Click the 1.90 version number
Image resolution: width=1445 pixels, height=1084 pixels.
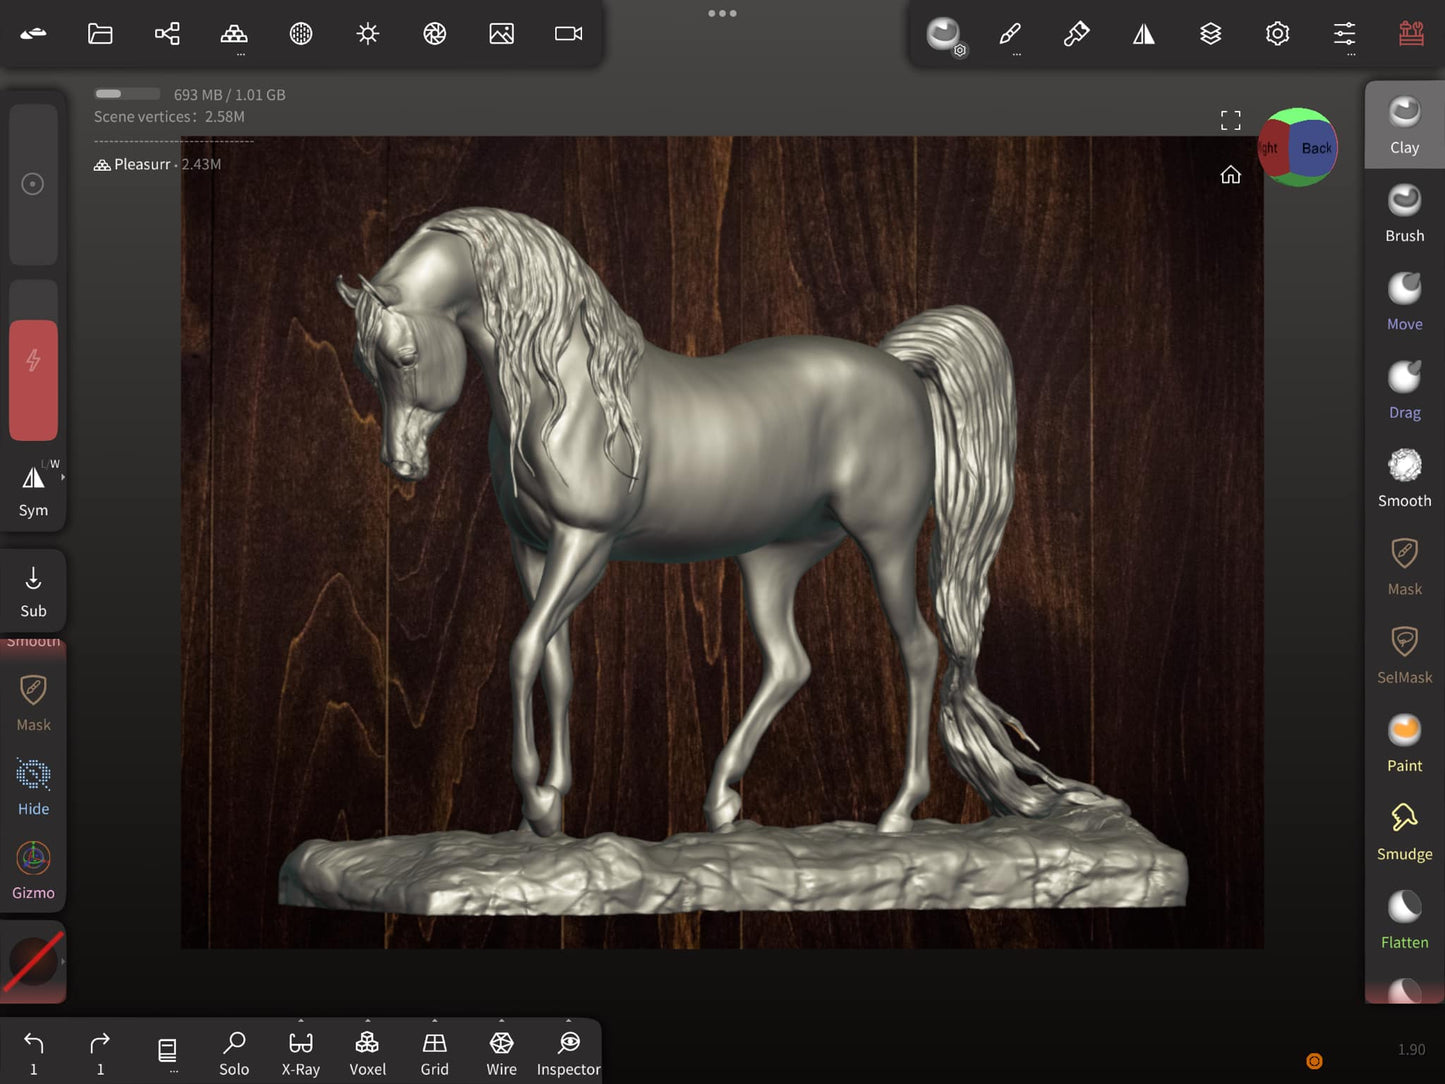coord(1411,1049)
